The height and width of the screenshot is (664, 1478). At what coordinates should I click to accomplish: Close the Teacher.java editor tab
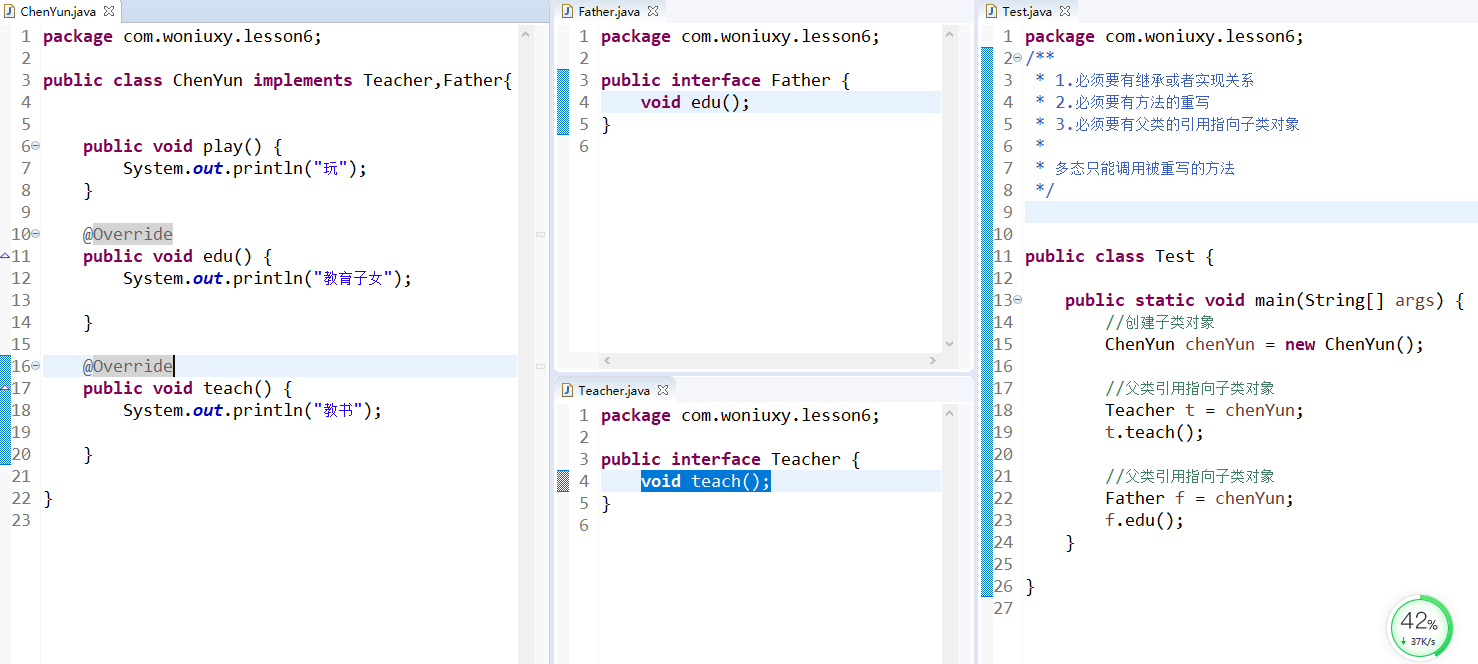(663, 390)
